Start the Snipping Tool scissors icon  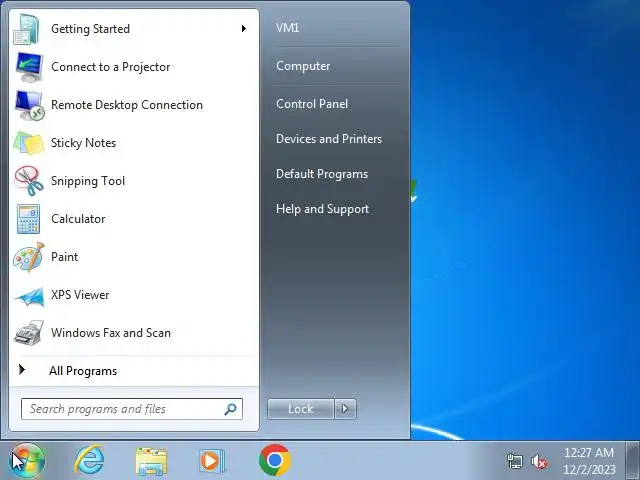[x=29, y=181]
